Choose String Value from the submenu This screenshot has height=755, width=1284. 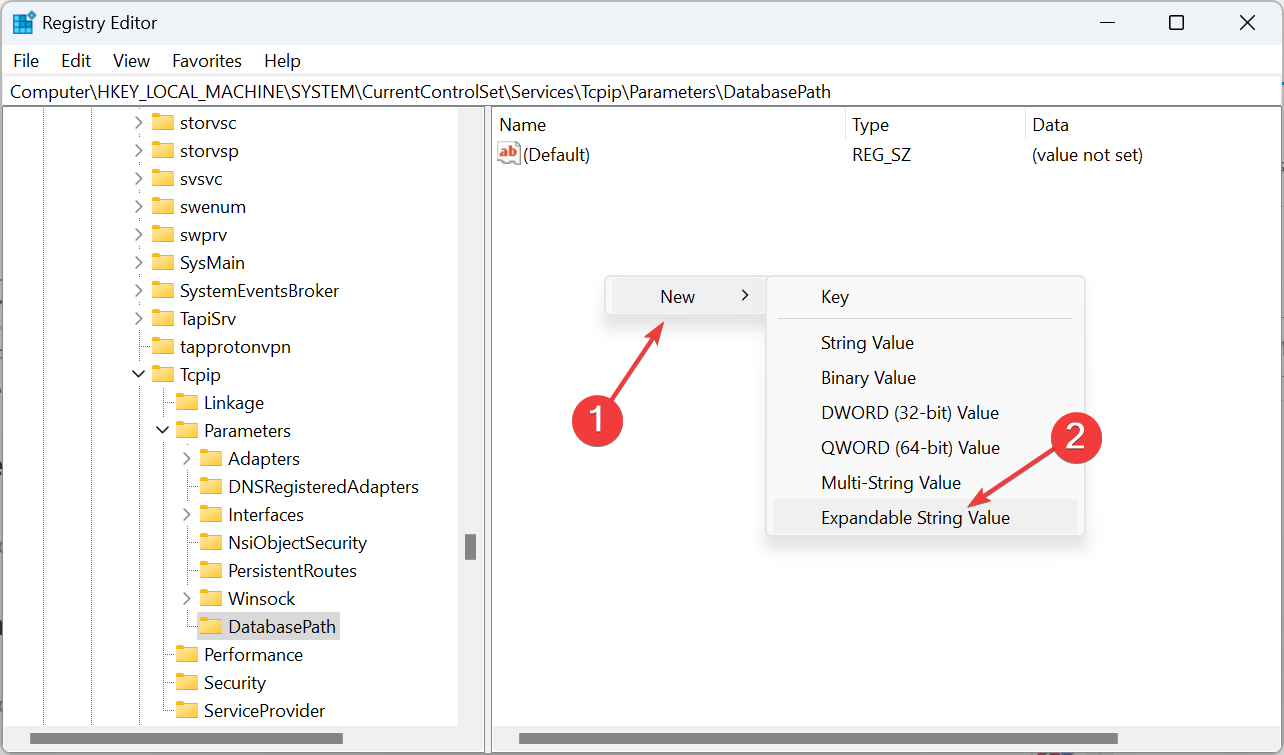click(926, 343)
